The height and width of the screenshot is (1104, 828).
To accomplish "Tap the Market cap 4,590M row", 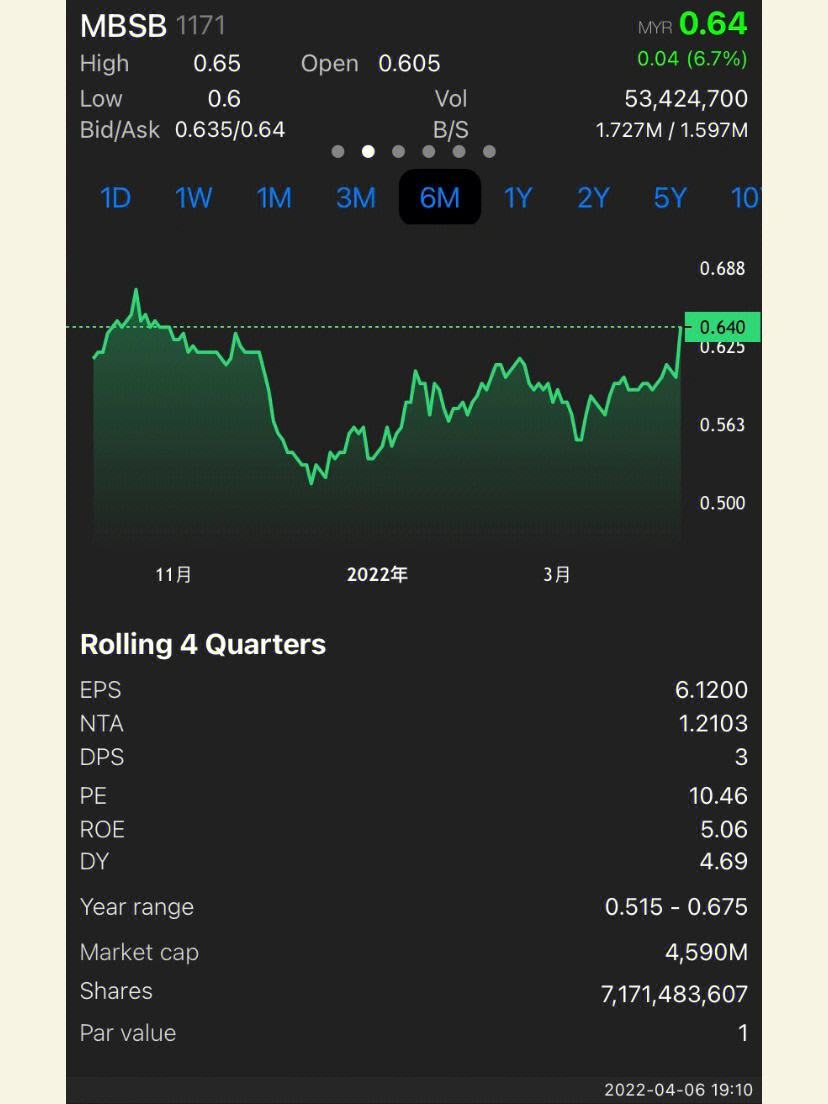I will pyautogui.click(x=413, y=952).
